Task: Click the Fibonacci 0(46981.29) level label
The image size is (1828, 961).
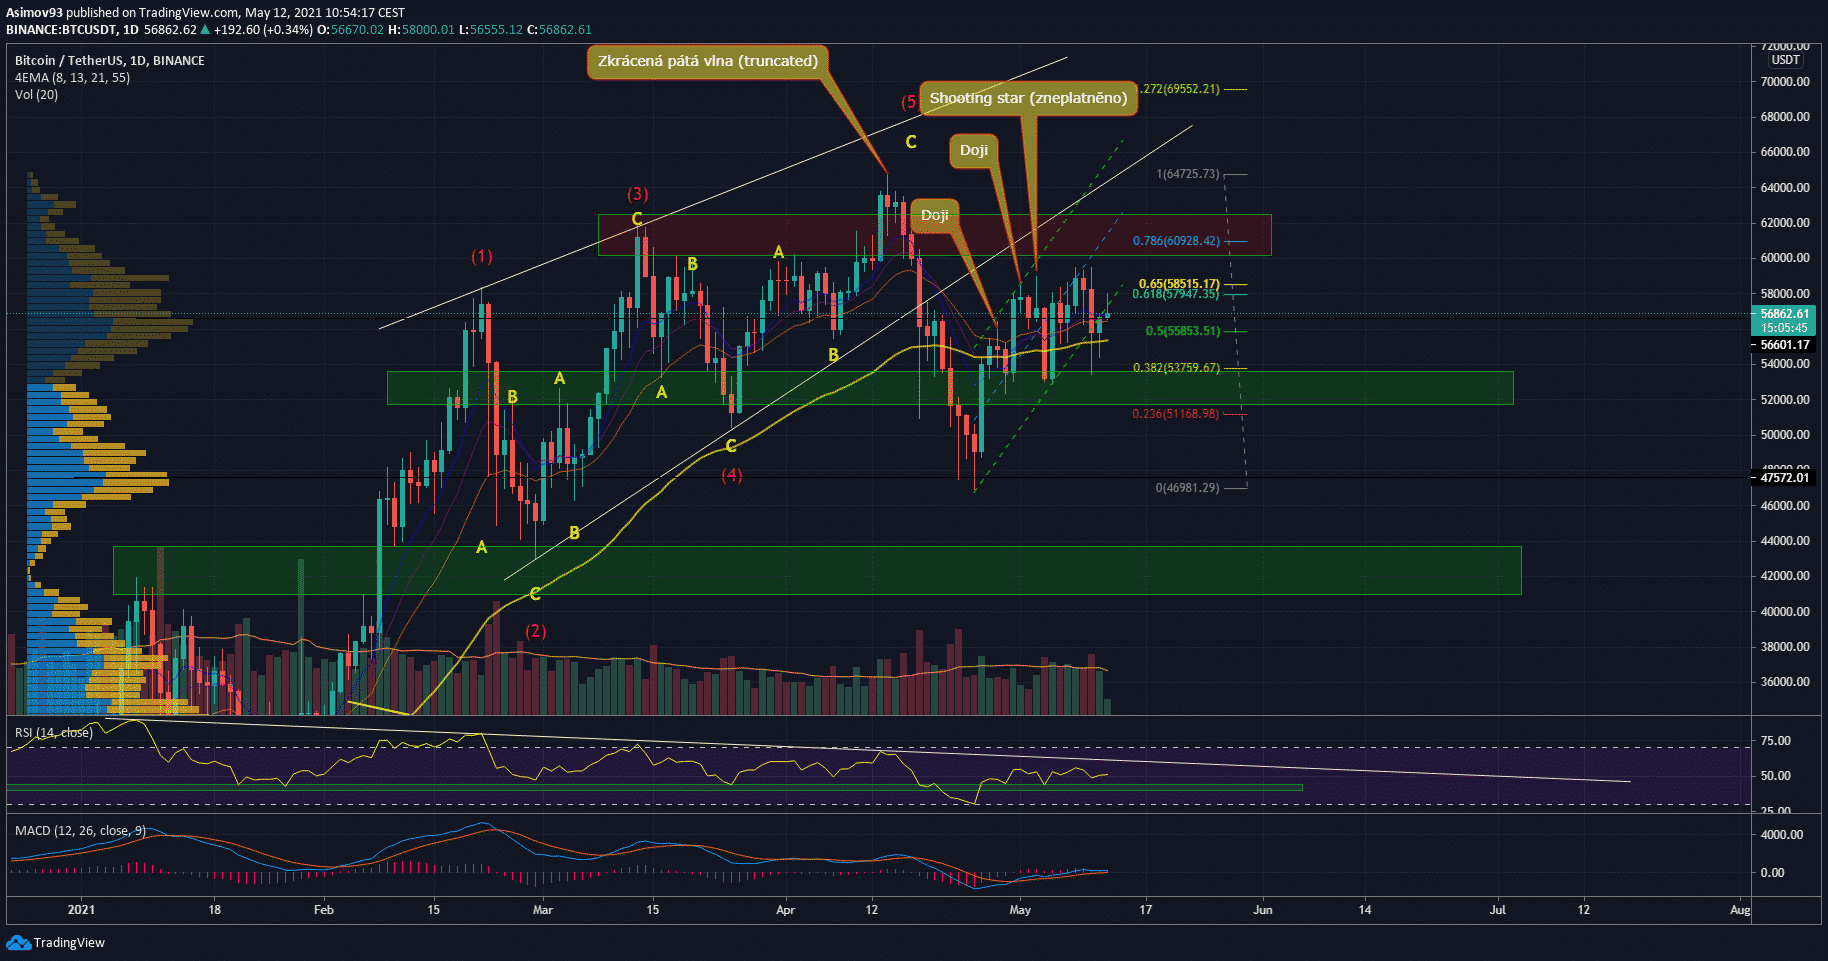Action: [x=1187, y=488]
